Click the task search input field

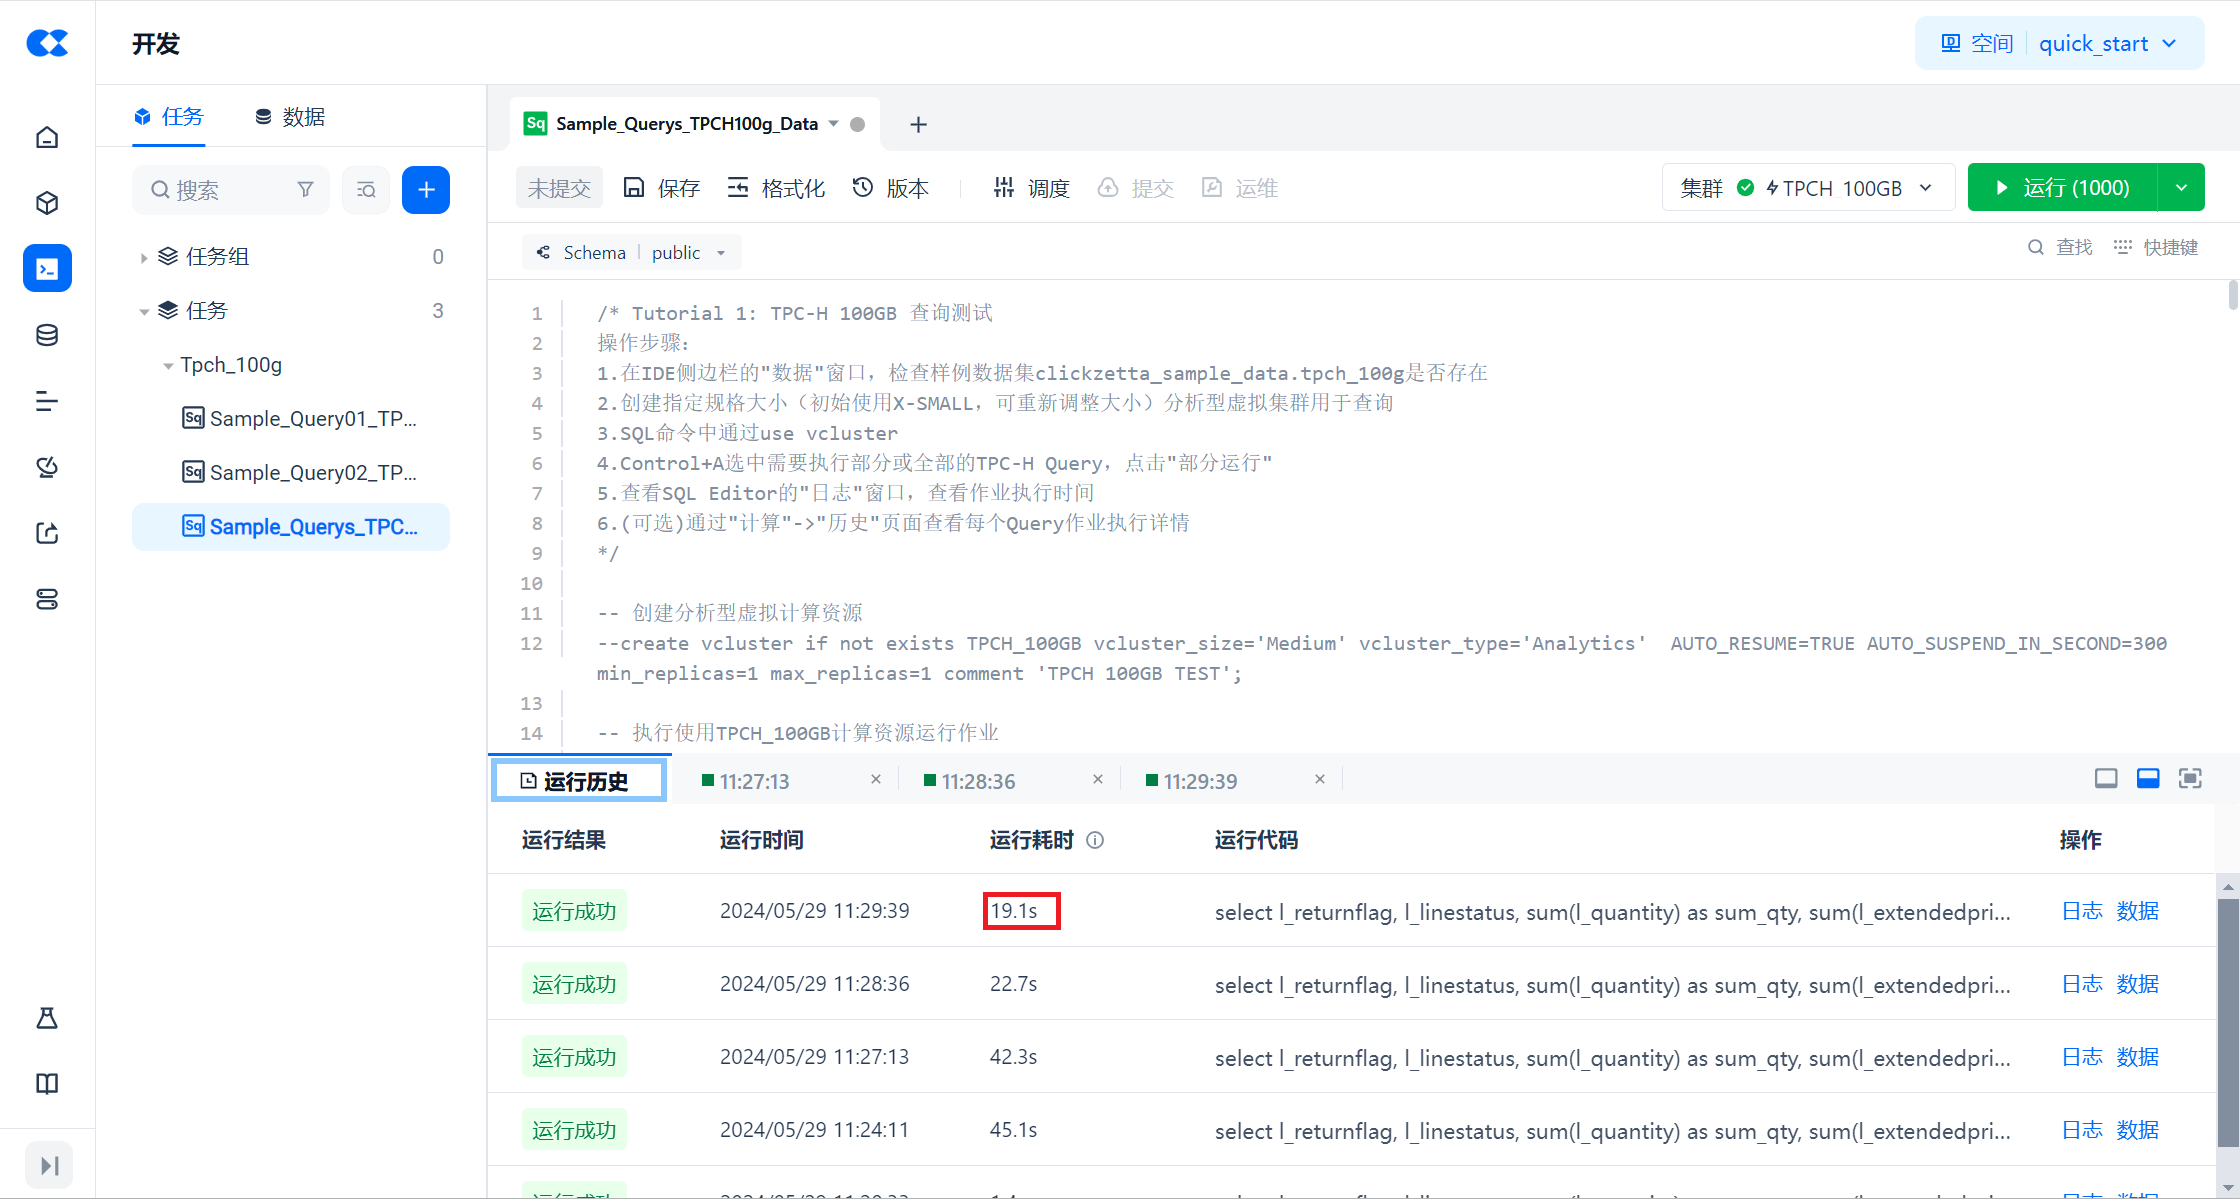pos(230,190)
